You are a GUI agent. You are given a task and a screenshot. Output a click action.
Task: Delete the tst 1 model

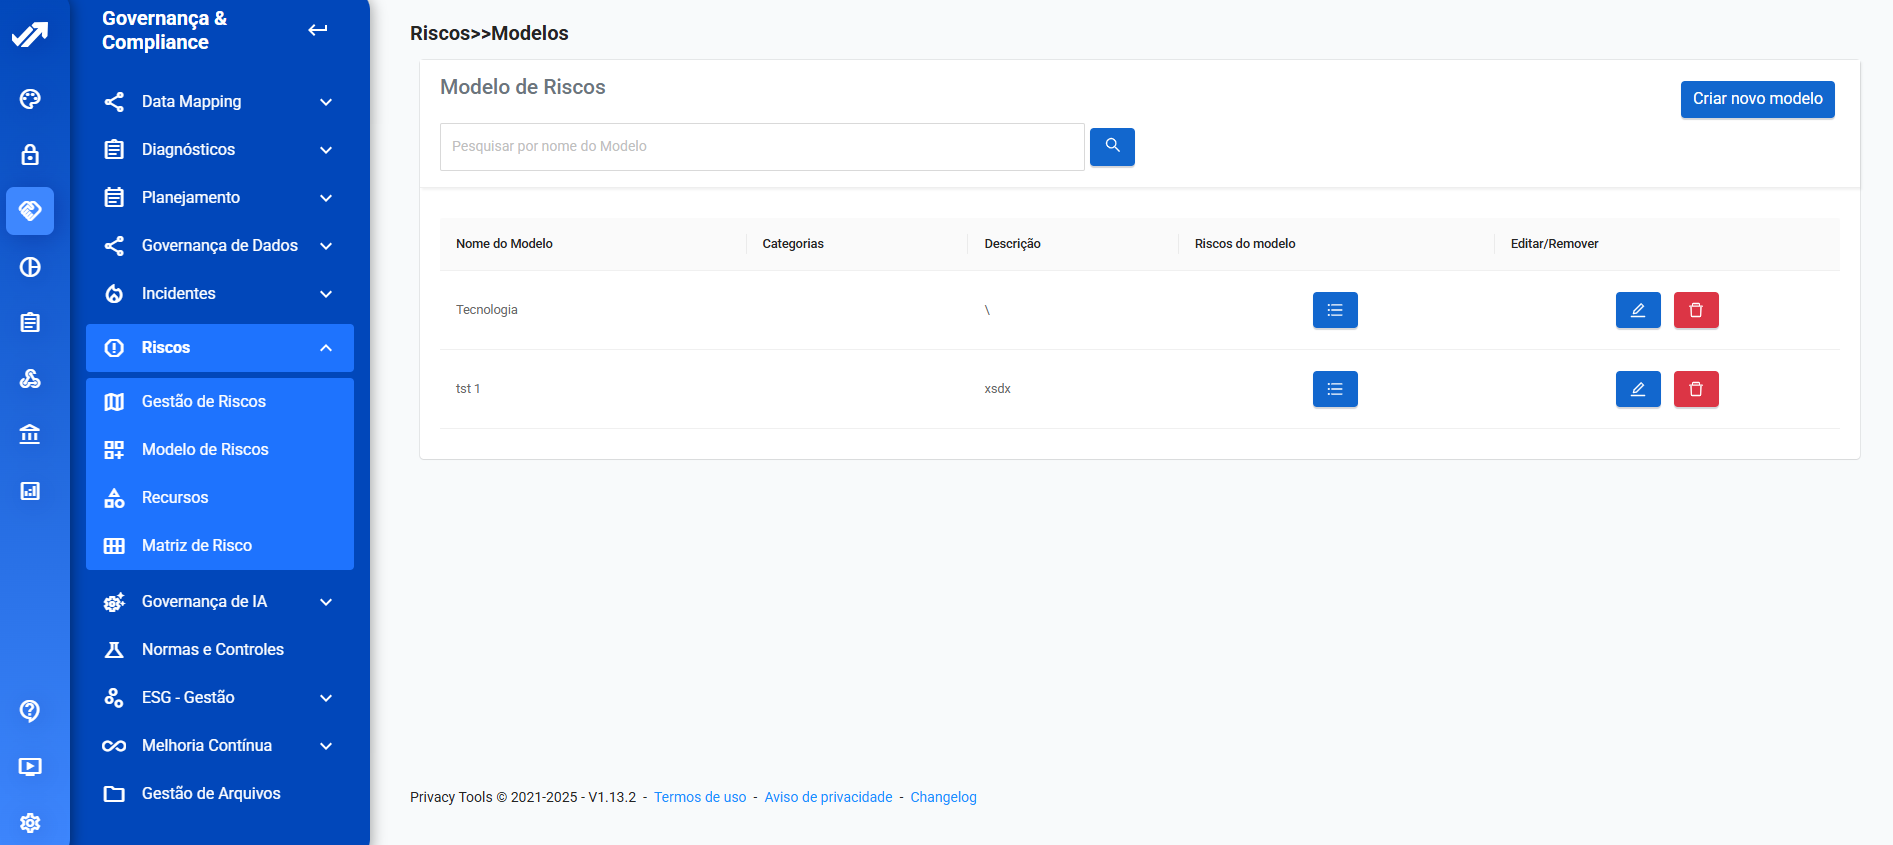[1695, 389]
